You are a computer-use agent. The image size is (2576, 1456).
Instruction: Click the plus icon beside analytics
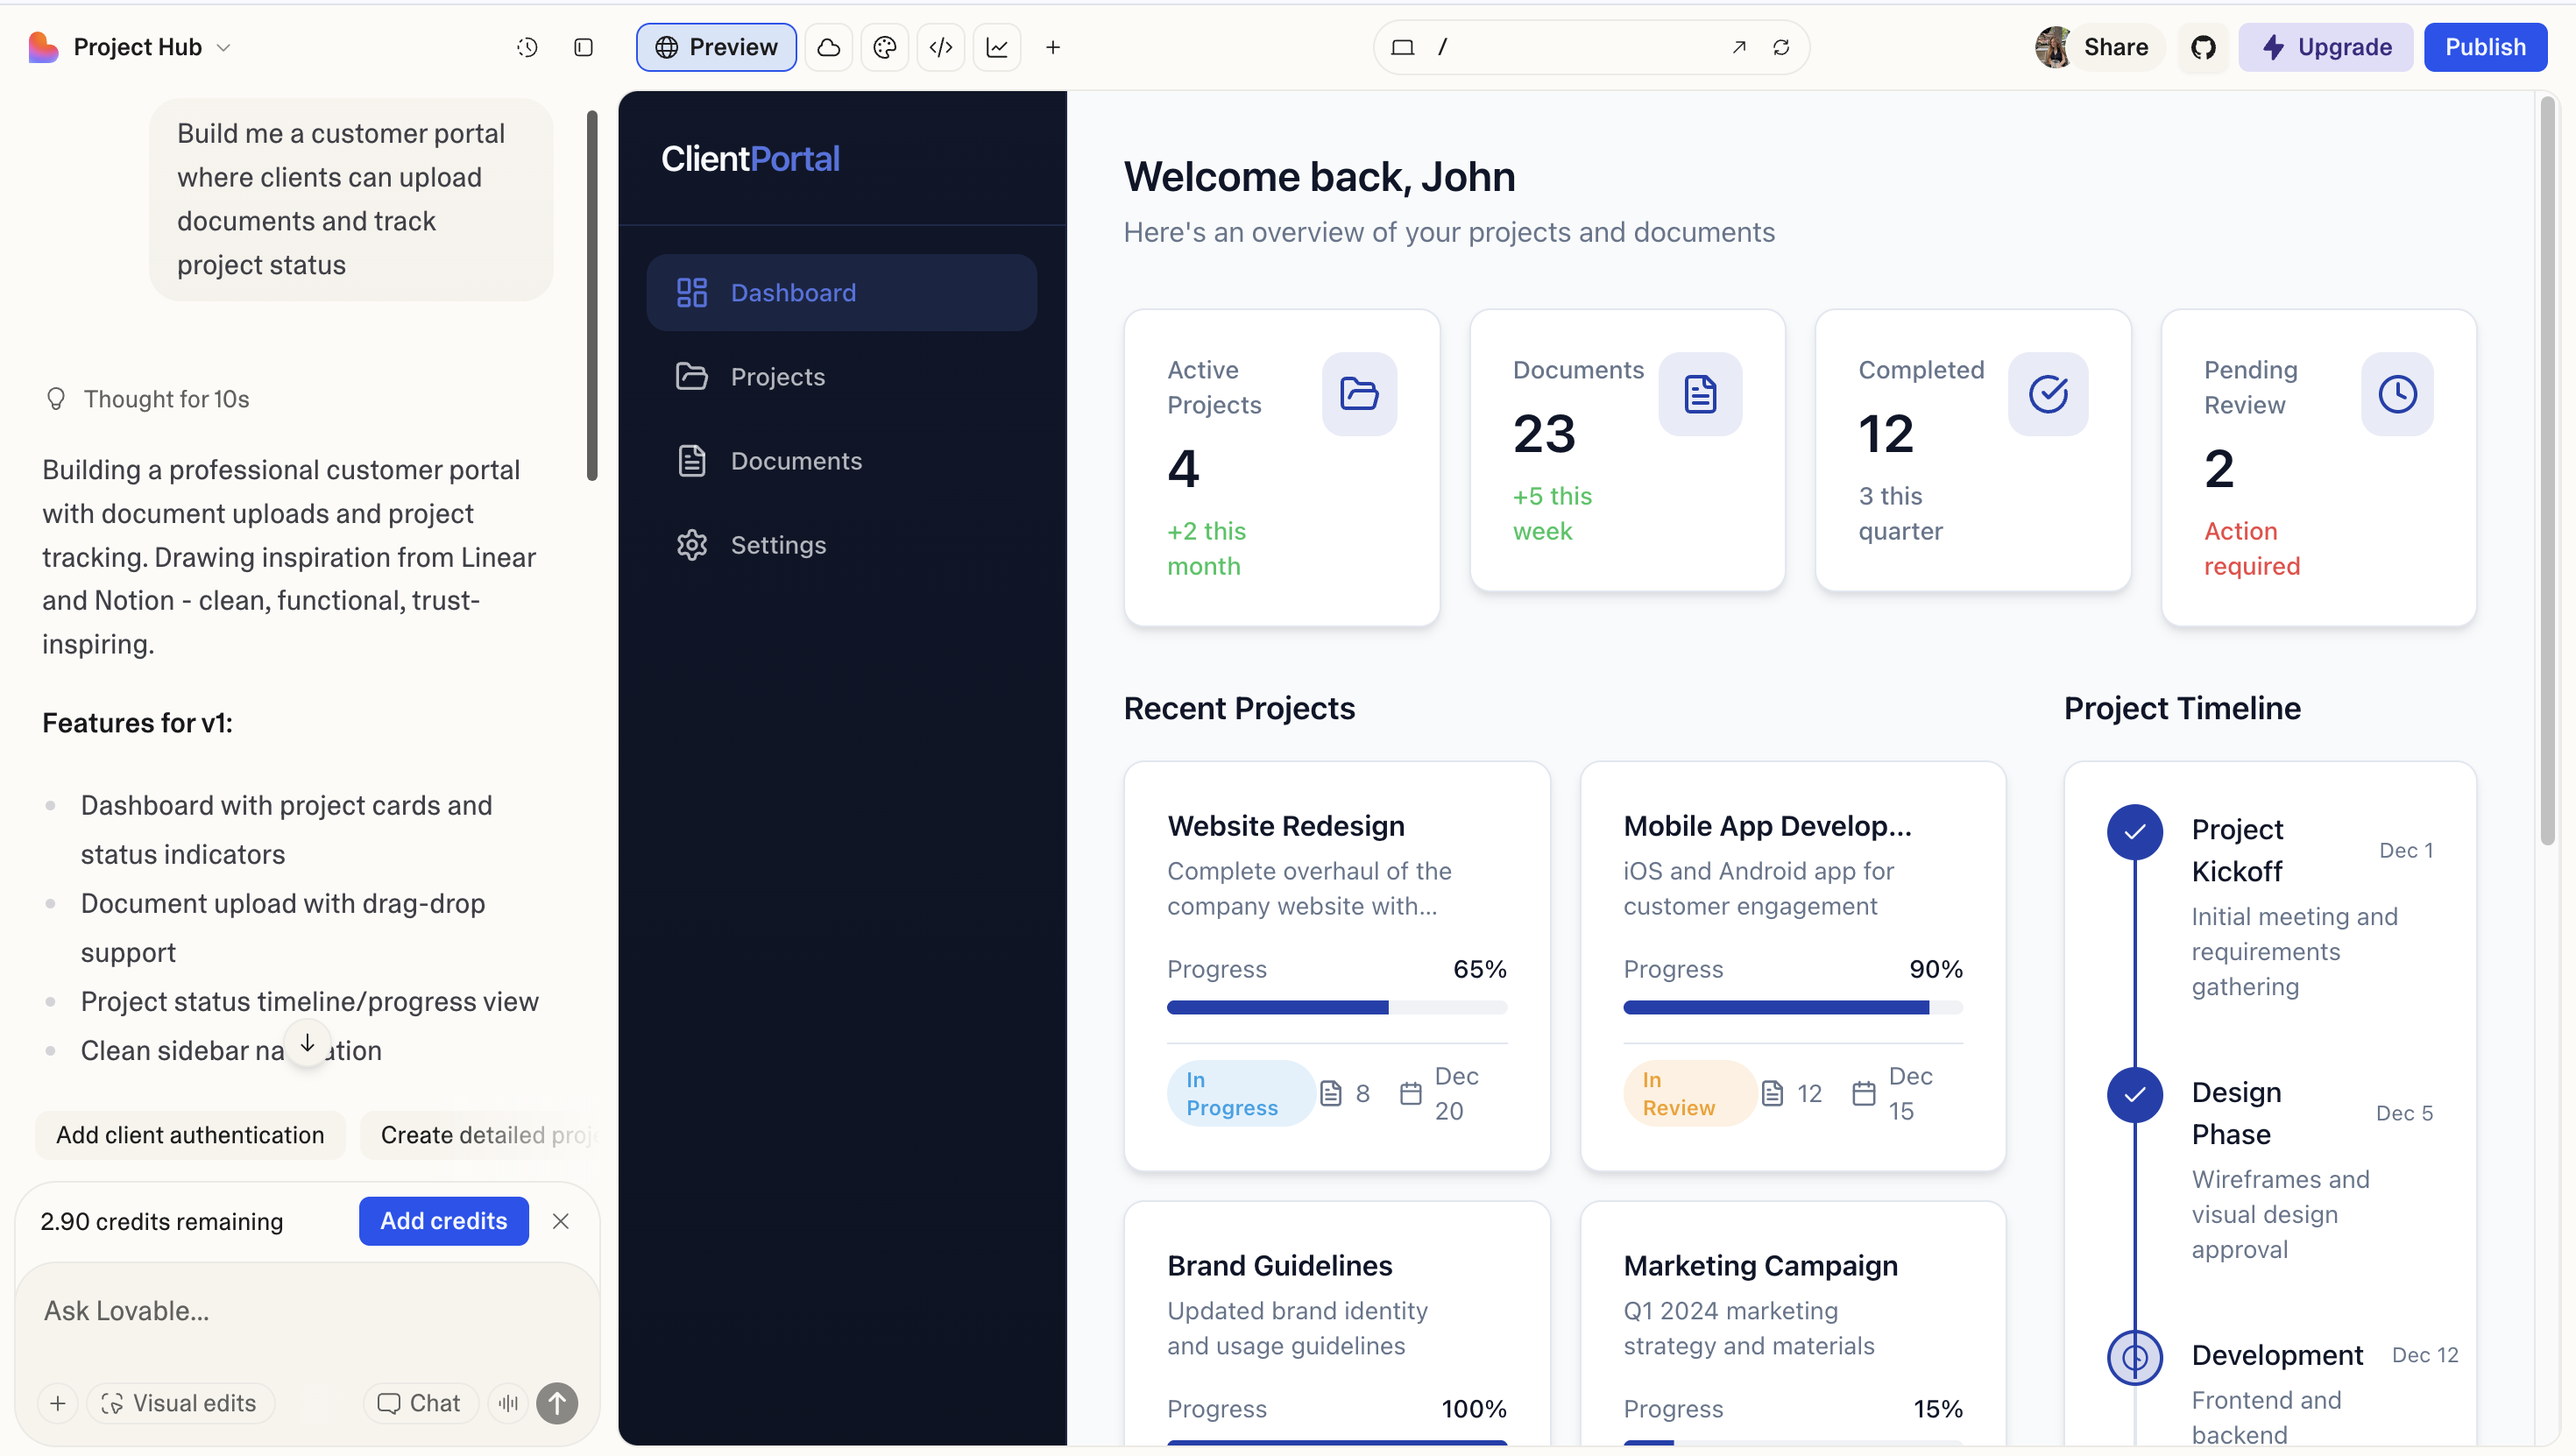[x=1053, y=47]
